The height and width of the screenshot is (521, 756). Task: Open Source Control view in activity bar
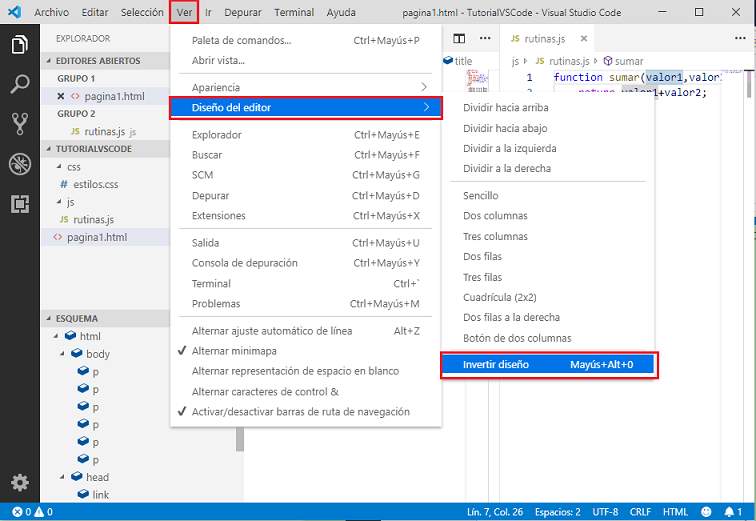pyautogui.click(x=19, y=124)
